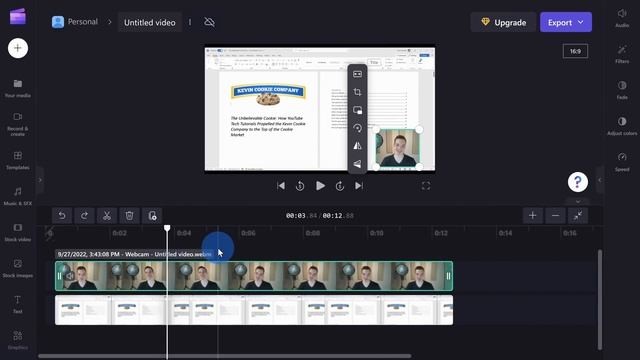The width and height of the screenshot is (640, 360).
Task: Open the Record & create panel
Action: (x=18, y=124)
